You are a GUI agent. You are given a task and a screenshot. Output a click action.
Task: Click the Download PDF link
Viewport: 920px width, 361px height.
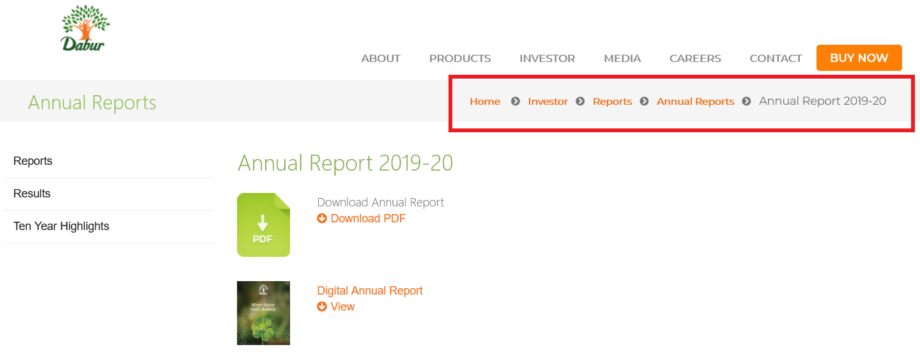pyautogui.click(x=368, y=219)
